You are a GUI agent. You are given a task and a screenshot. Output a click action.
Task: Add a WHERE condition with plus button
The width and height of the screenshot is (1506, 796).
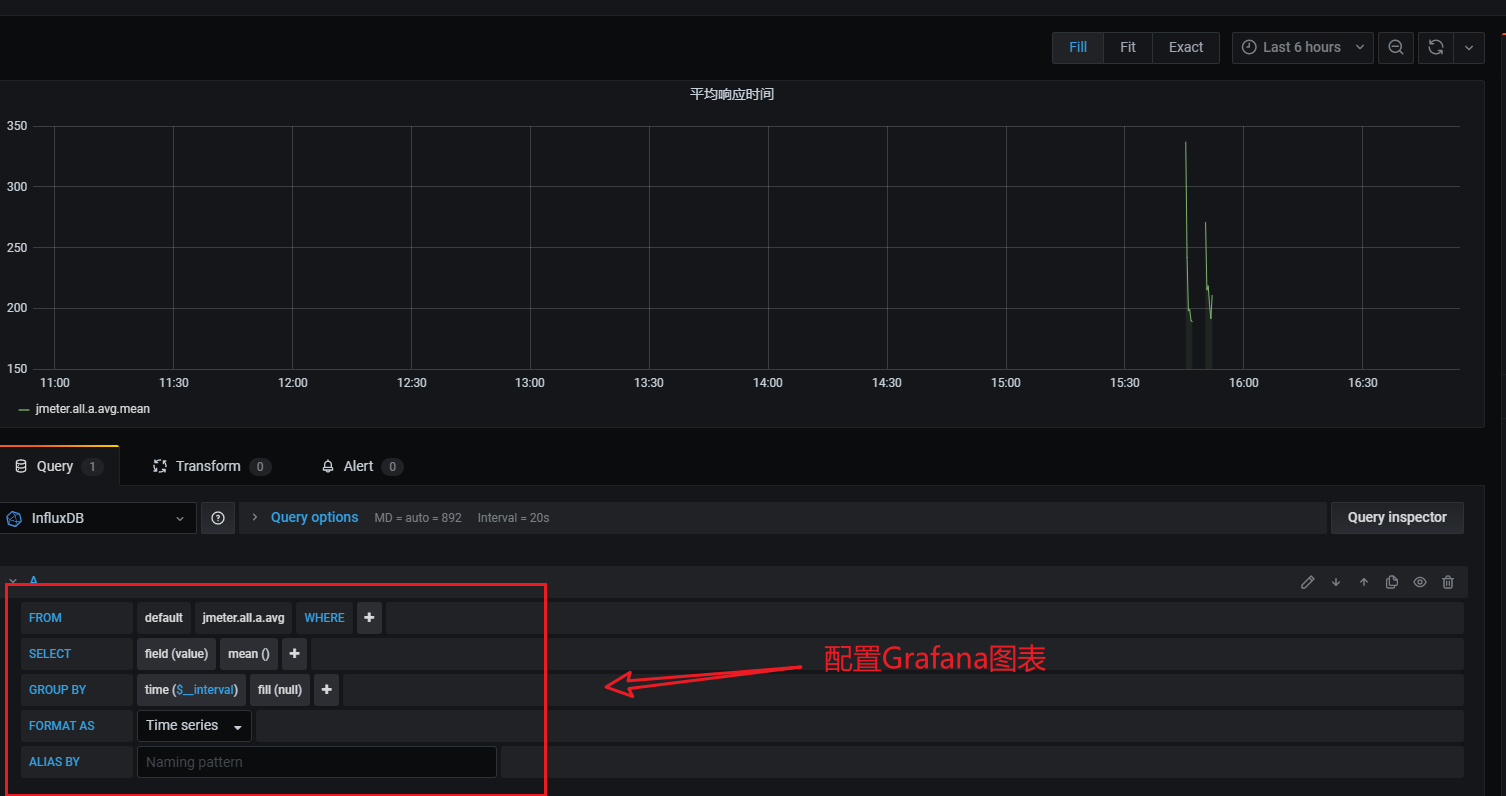[369, 618]
